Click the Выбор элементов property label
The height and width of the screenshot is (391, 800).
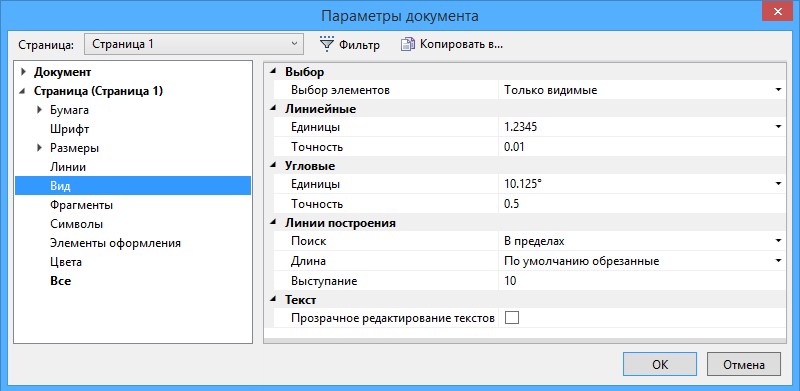pyautogui.click(x=340, y=90)
